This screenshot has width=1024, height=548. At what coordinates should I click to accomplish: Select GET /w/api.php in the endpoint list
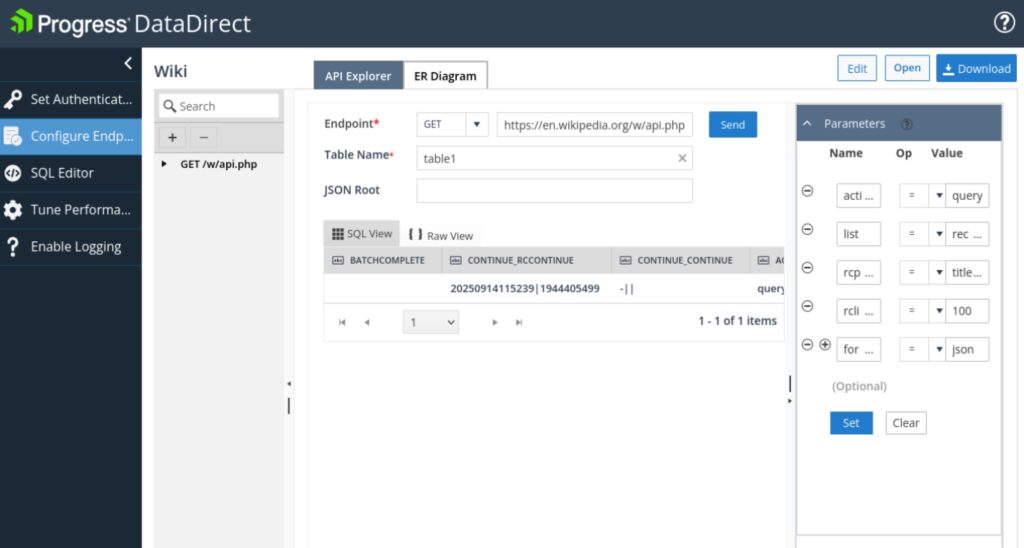[219, 164]
